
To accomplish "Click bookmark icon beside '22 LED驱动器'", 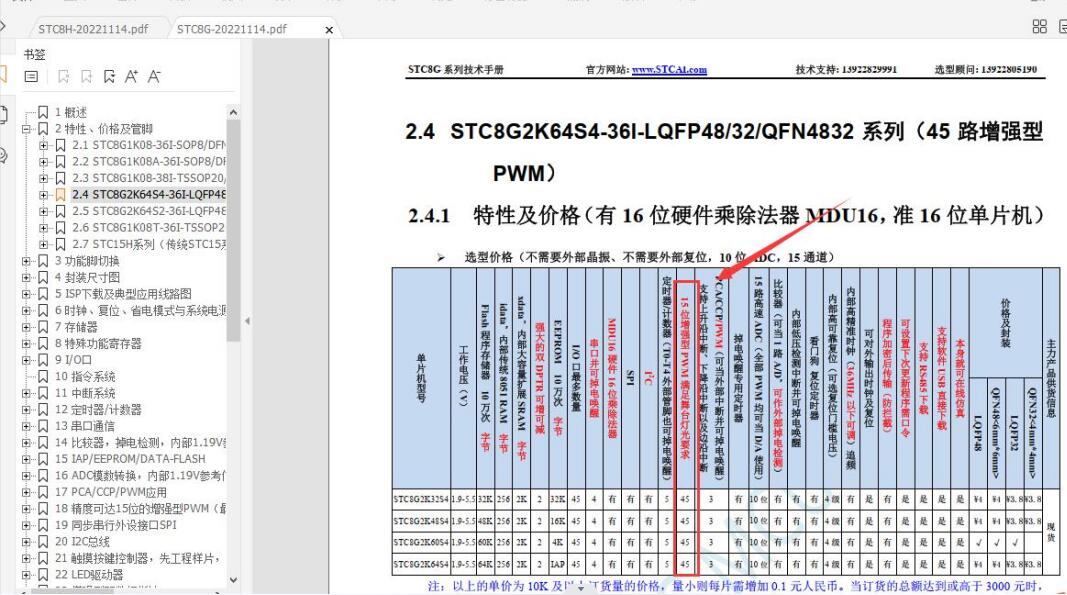I will click(x=43, y=575).
